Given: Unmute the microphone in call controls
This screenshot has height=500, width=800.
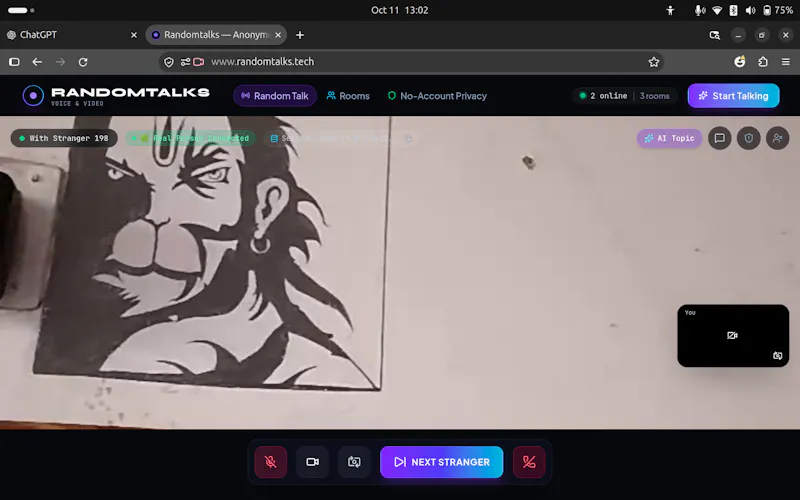Looking at the screenshot, I should click(271, 462).
